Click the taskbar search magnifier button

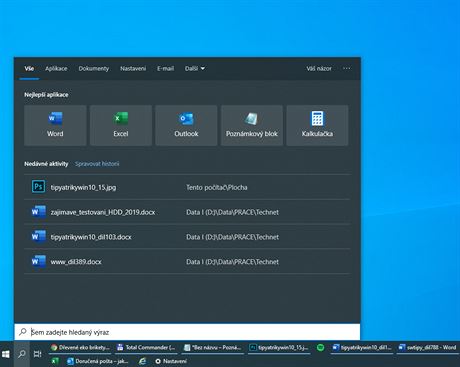[x=22, y=354]
